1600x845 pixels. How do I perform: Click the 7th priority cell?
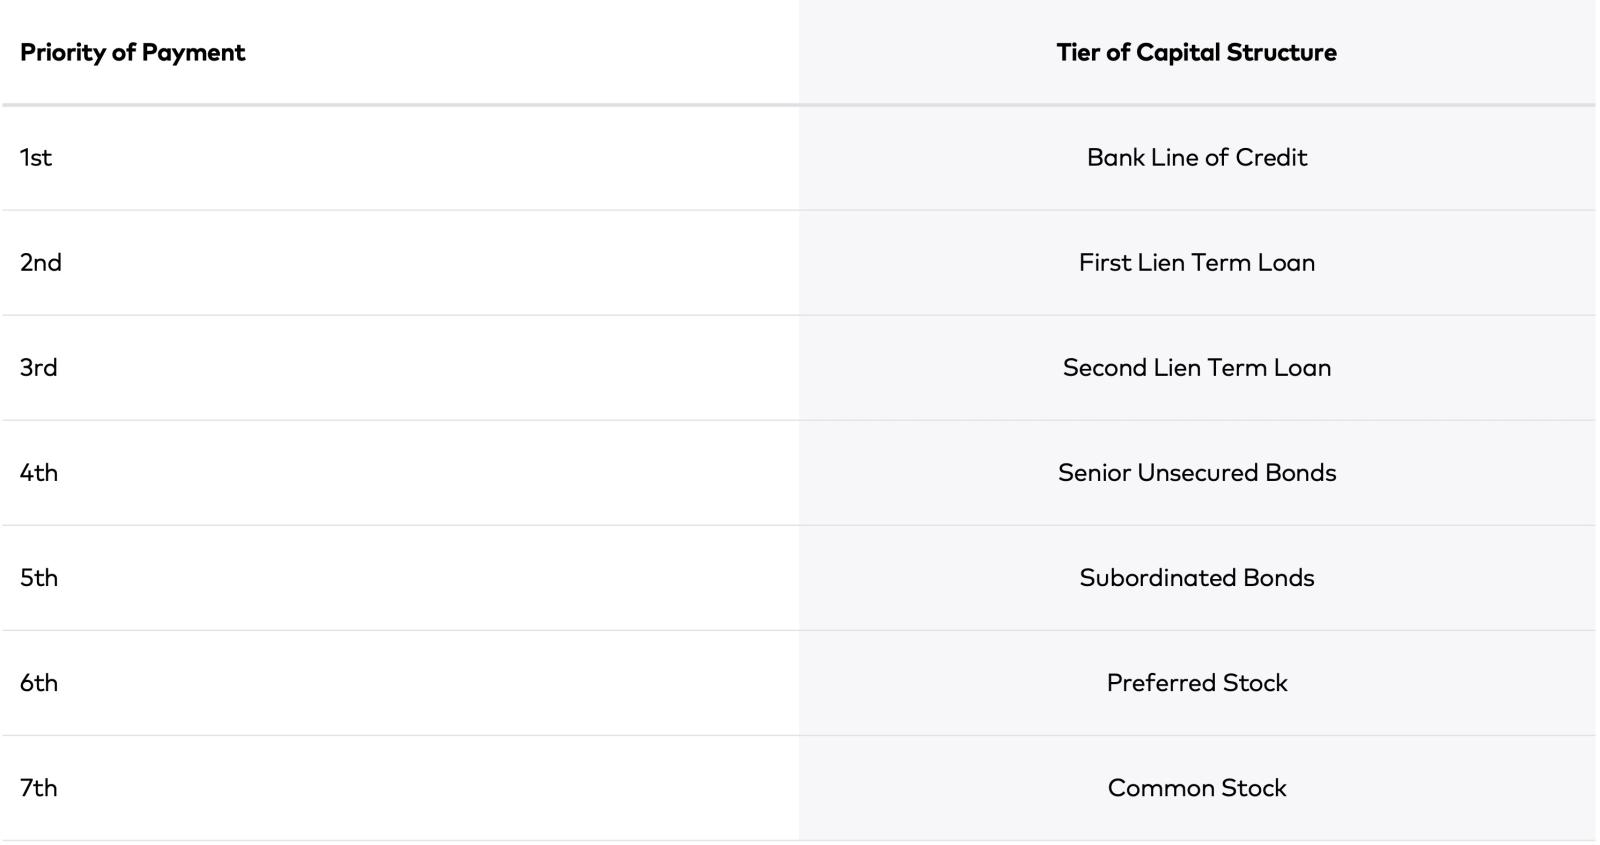(x=39, y=787)
